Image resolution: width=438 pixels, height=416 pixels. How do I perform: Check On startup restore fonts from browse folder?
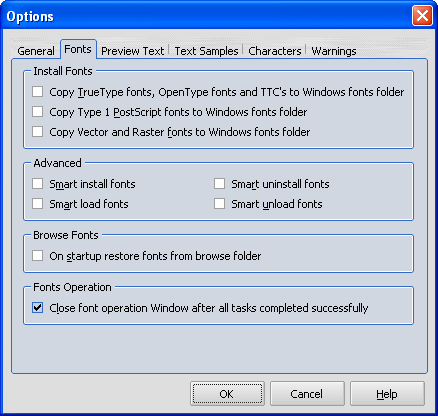coord(37,256)
